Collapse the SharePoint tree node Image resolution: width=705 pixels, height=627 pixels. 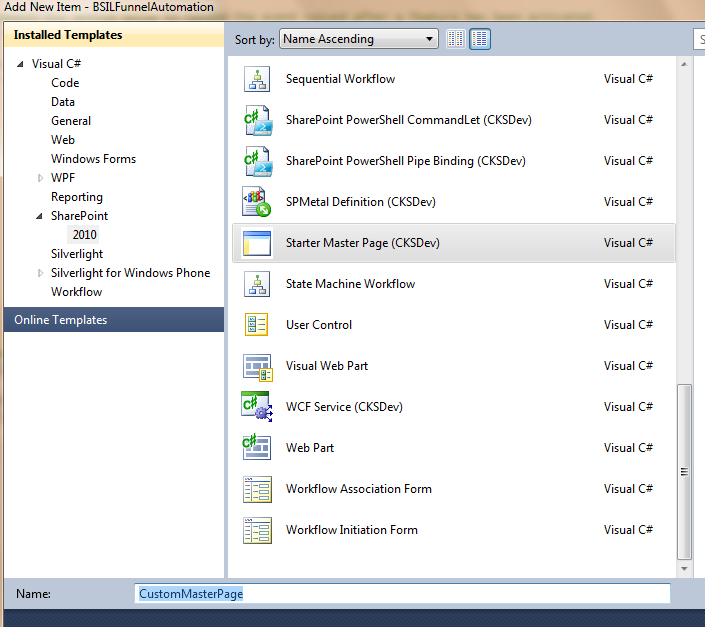pos(40,216)
